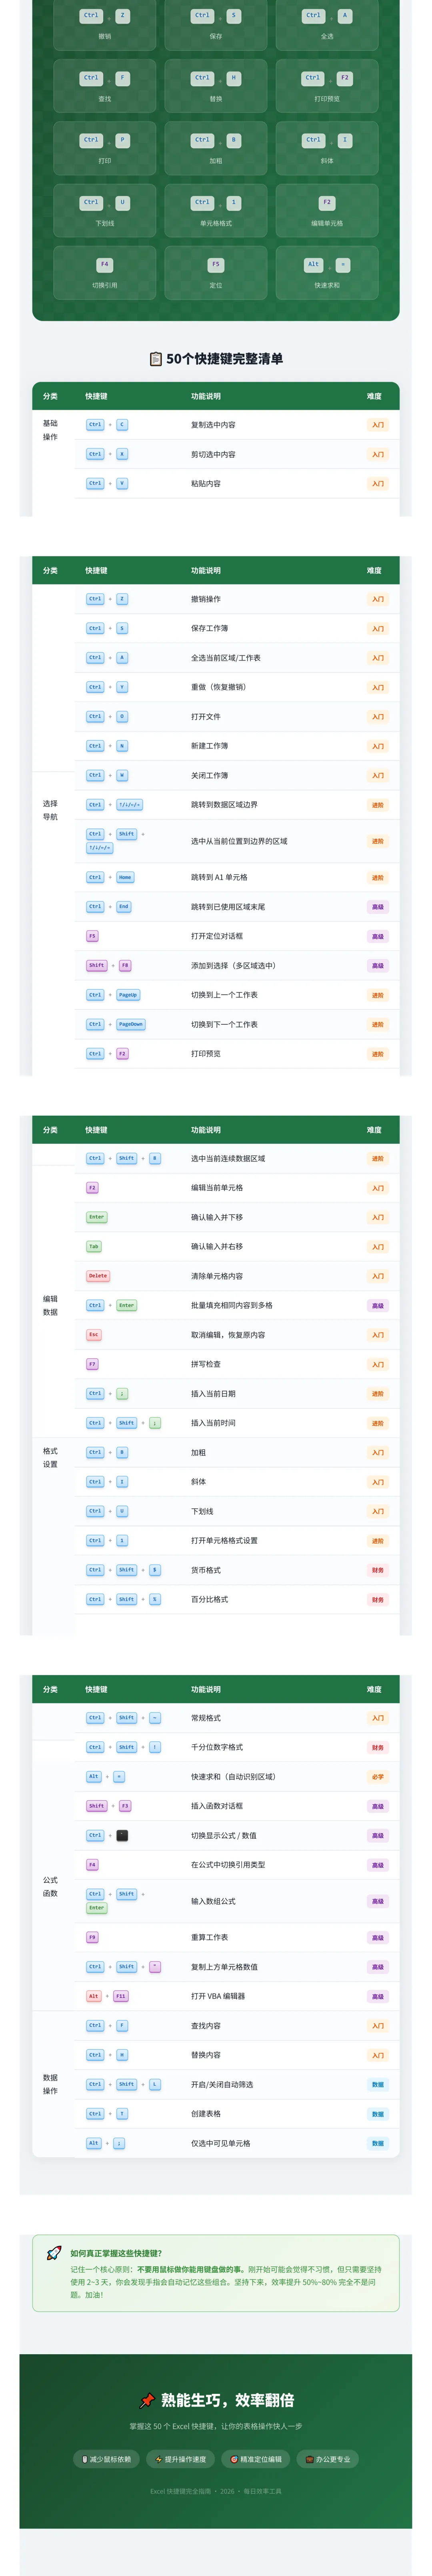Click the 全选当前区域/工作表 row text
This screenshot has height=2576, width=432.
(x=226, y=658)
